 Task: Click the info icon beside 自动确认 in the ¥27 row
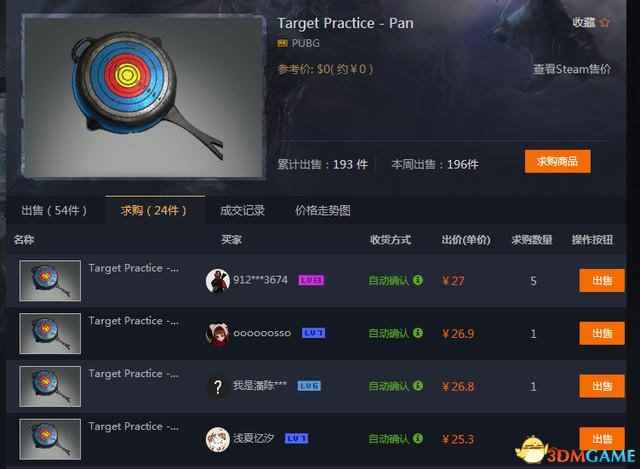click(x=418, y=280)
